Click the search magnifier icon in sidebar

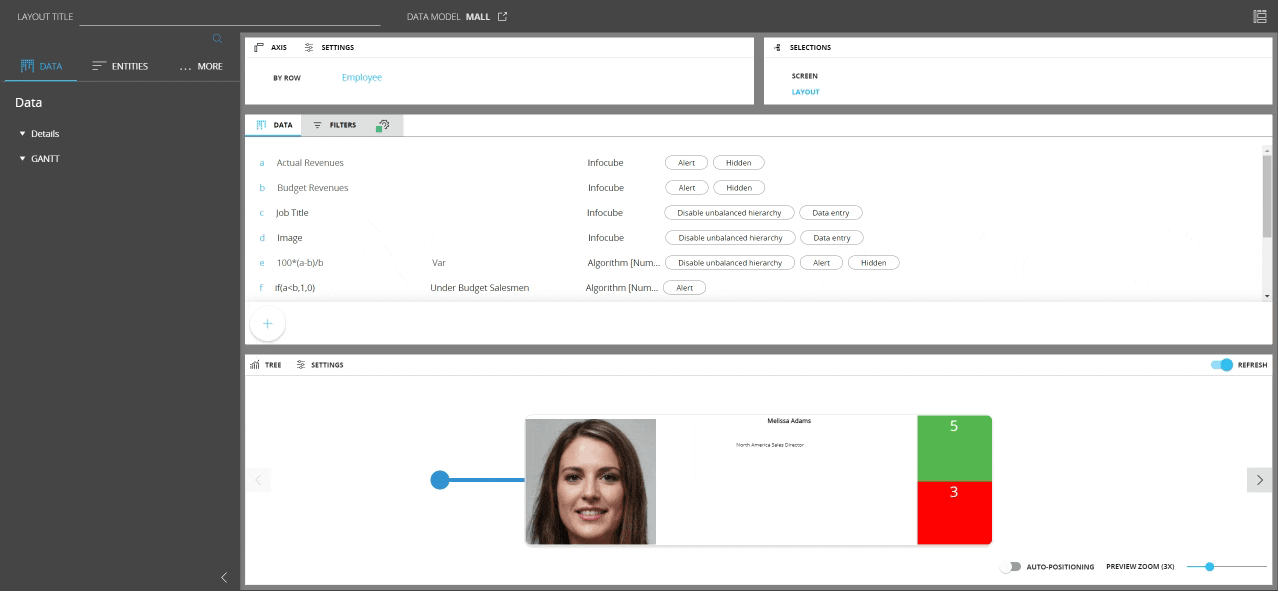pos(217,39)
